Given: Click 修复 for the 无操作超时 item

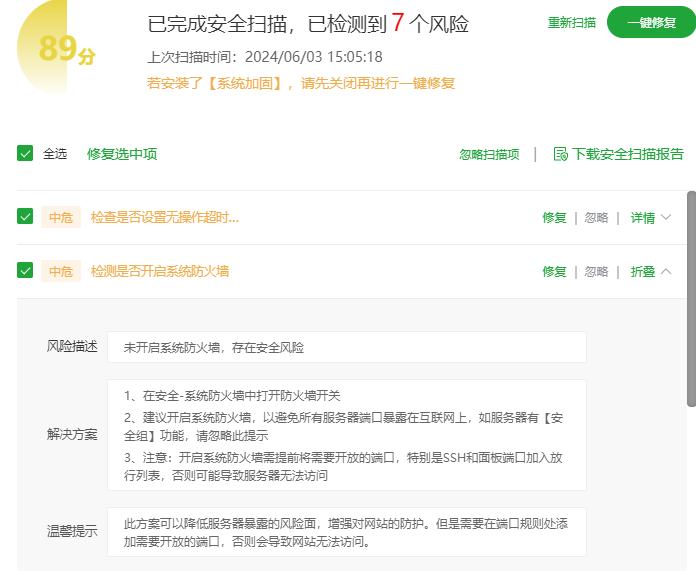Looking at the screenshot, I should coord(554,217).
